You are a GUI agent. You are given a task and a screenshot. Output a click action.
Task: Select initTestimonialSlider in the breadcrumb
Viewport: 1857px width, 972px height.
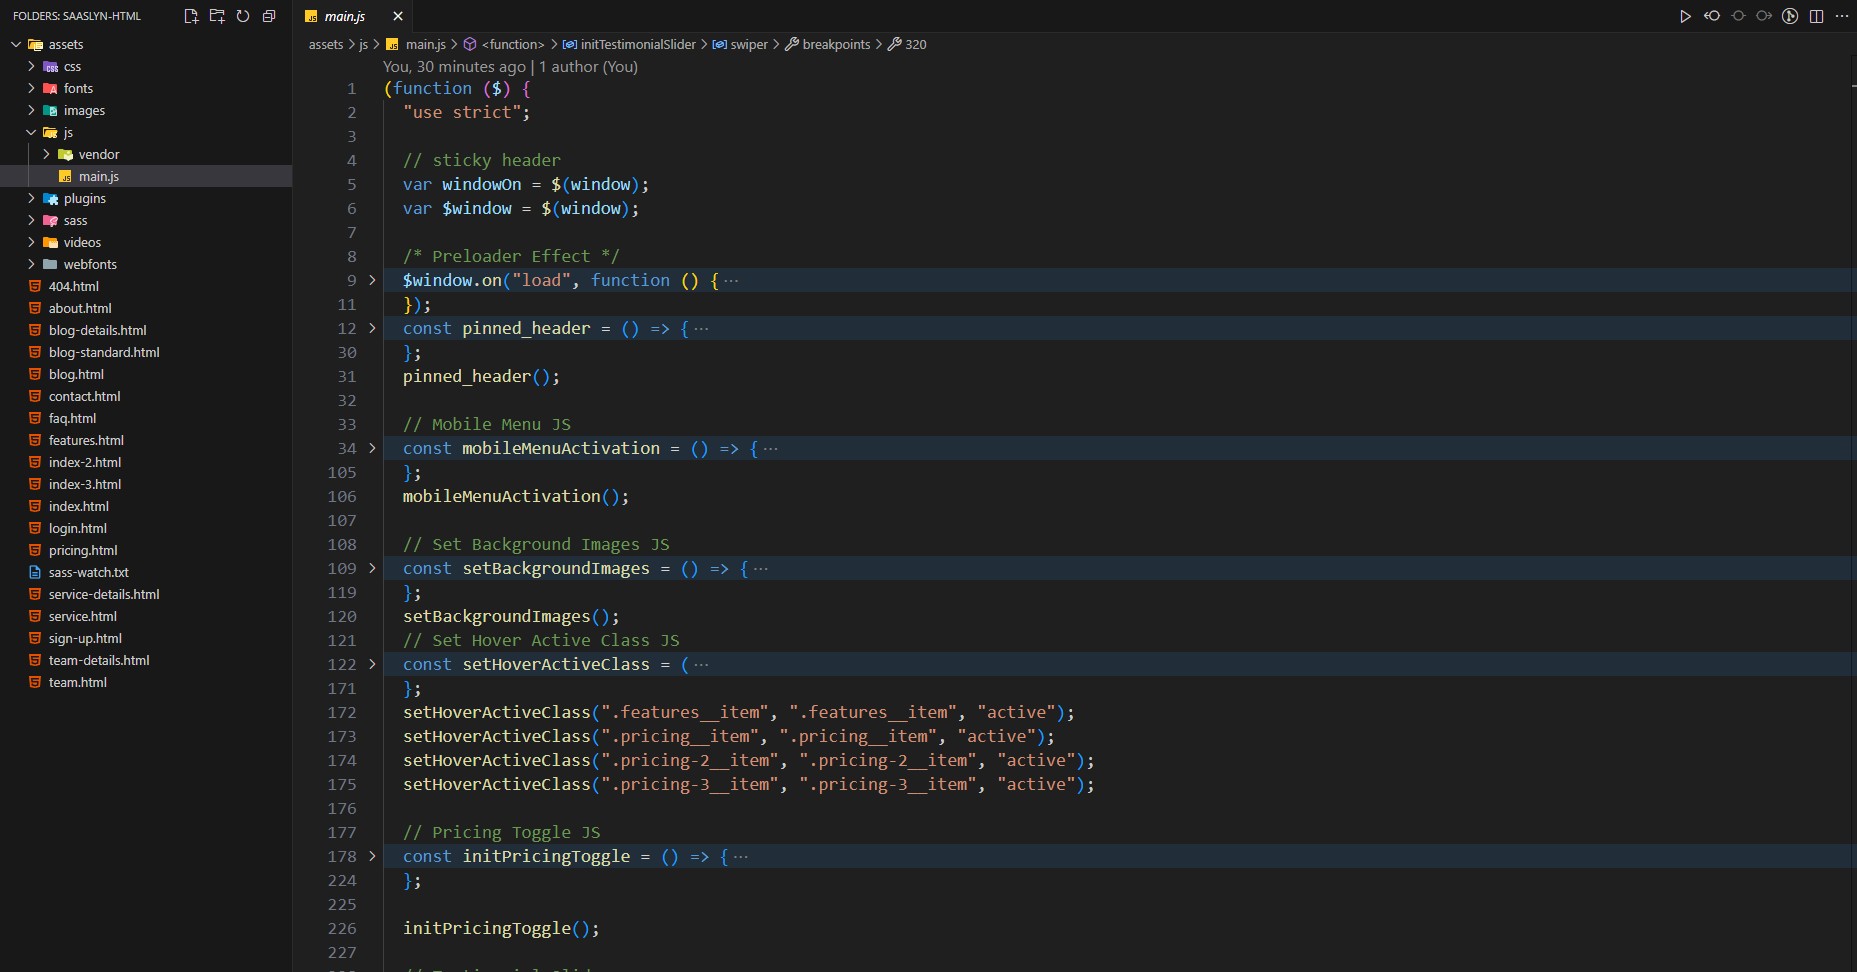[x=637, y=44]
